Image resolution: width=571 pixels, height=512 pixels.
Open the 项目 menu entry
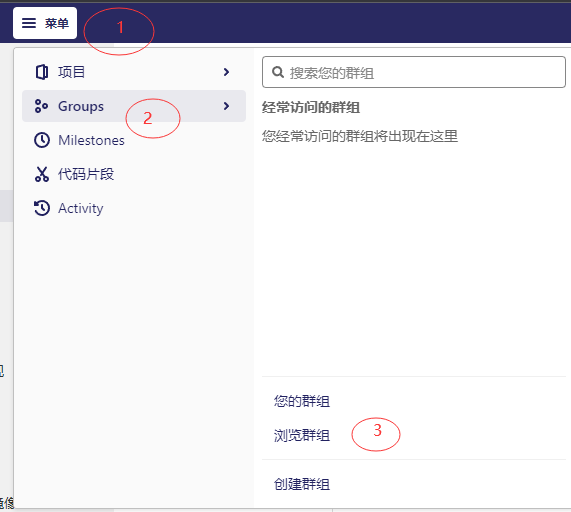(x=134, y=72)
